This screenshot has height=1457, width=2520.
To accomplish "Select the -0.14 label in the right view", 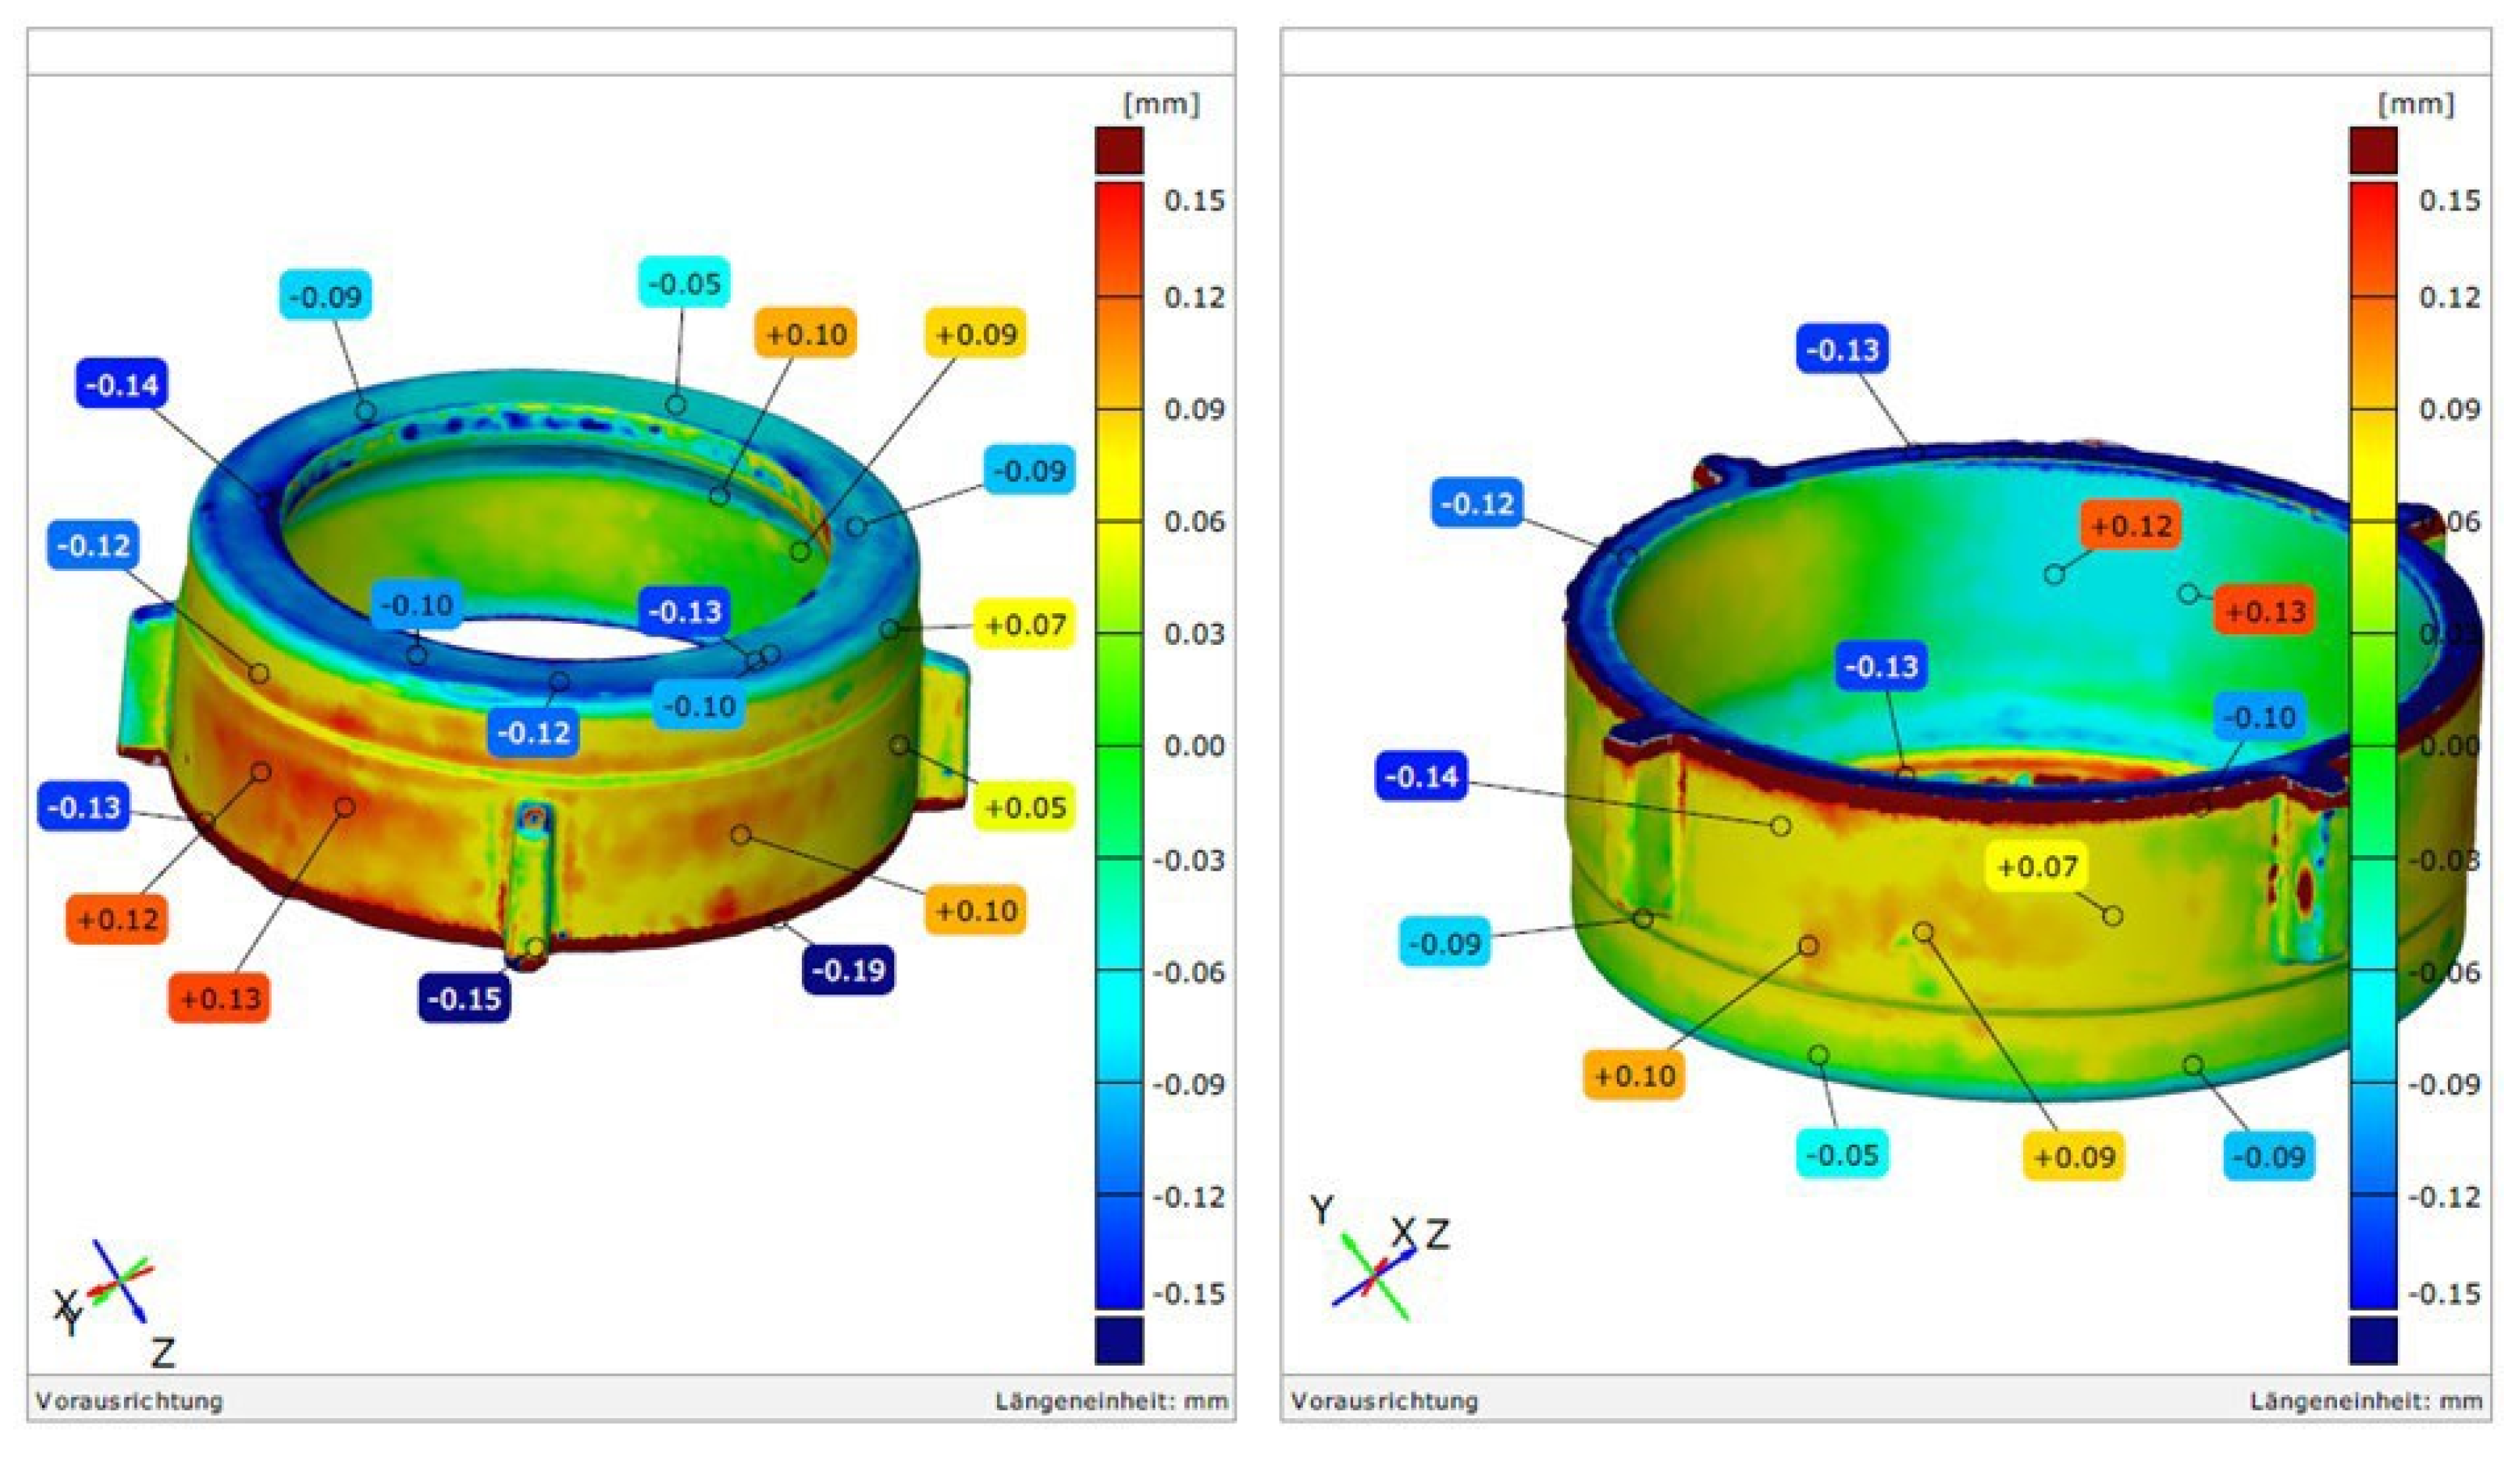I will click(x=1422, y=776).
